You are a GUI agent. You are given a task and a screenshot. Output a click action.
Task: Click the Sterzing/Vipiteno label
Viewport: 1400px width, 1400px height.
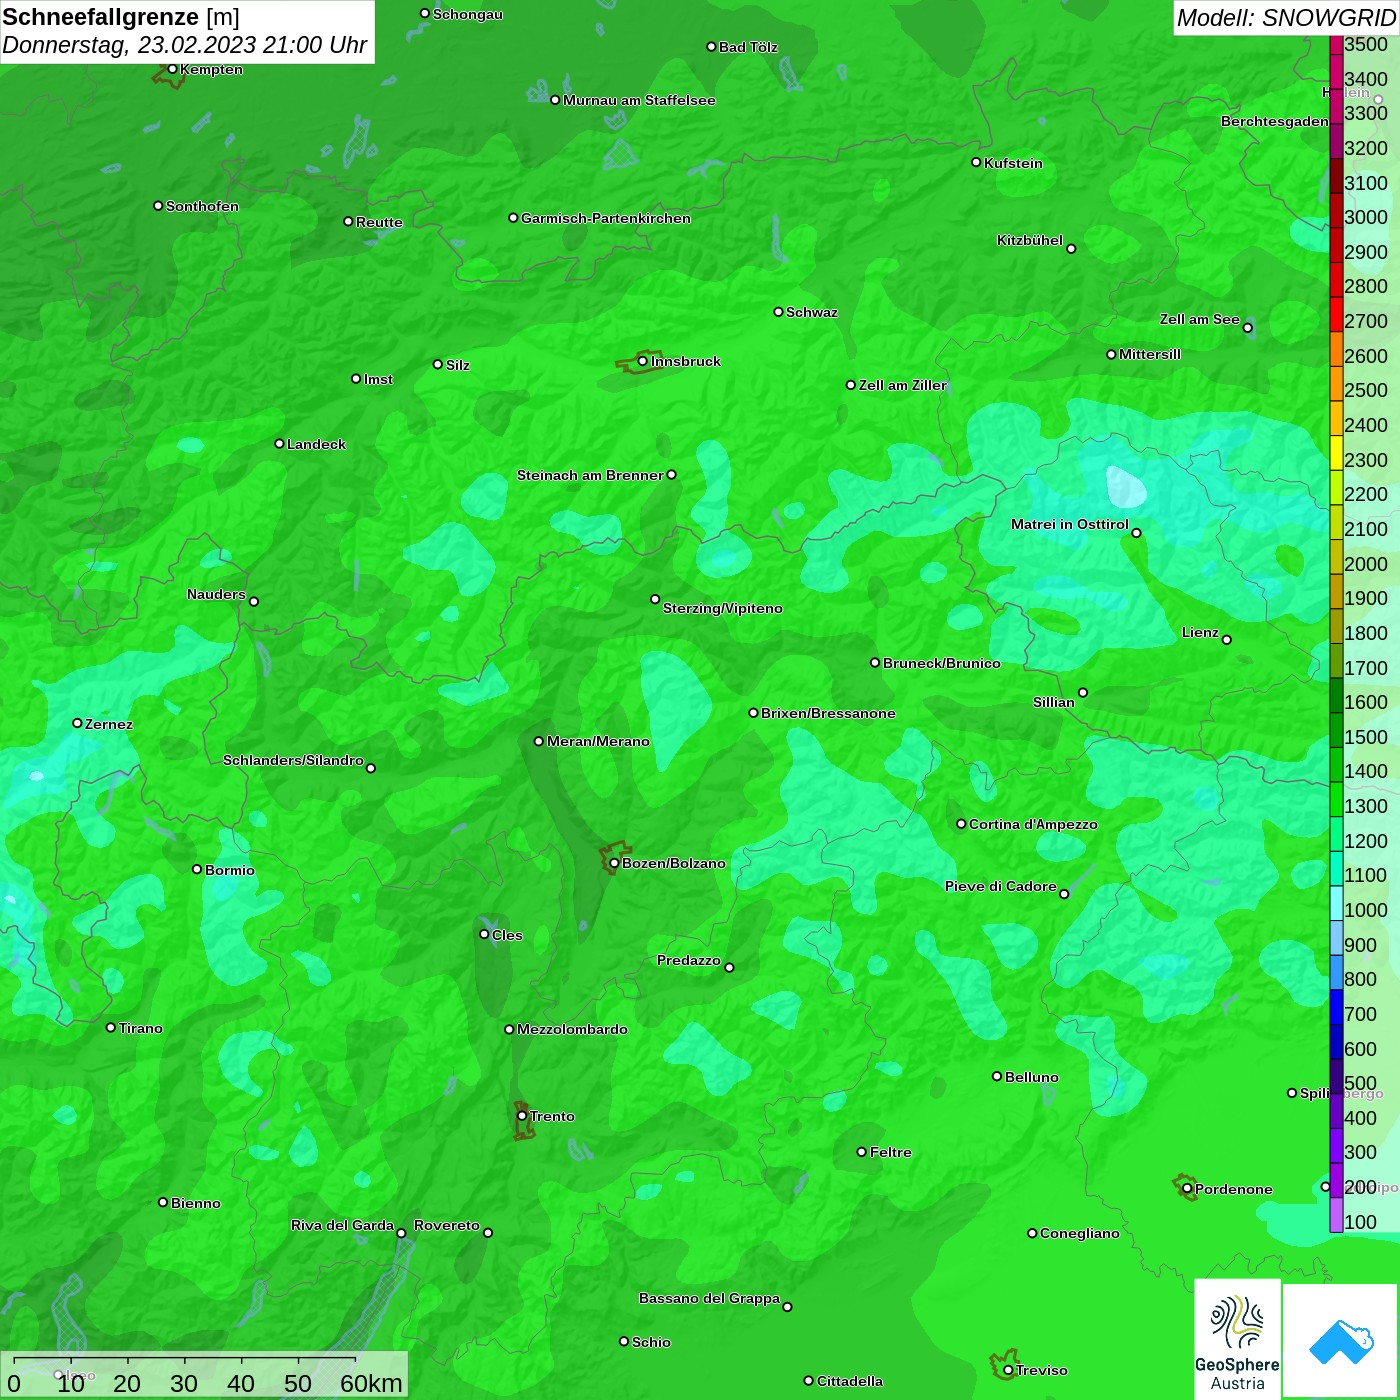pos(723,608)
